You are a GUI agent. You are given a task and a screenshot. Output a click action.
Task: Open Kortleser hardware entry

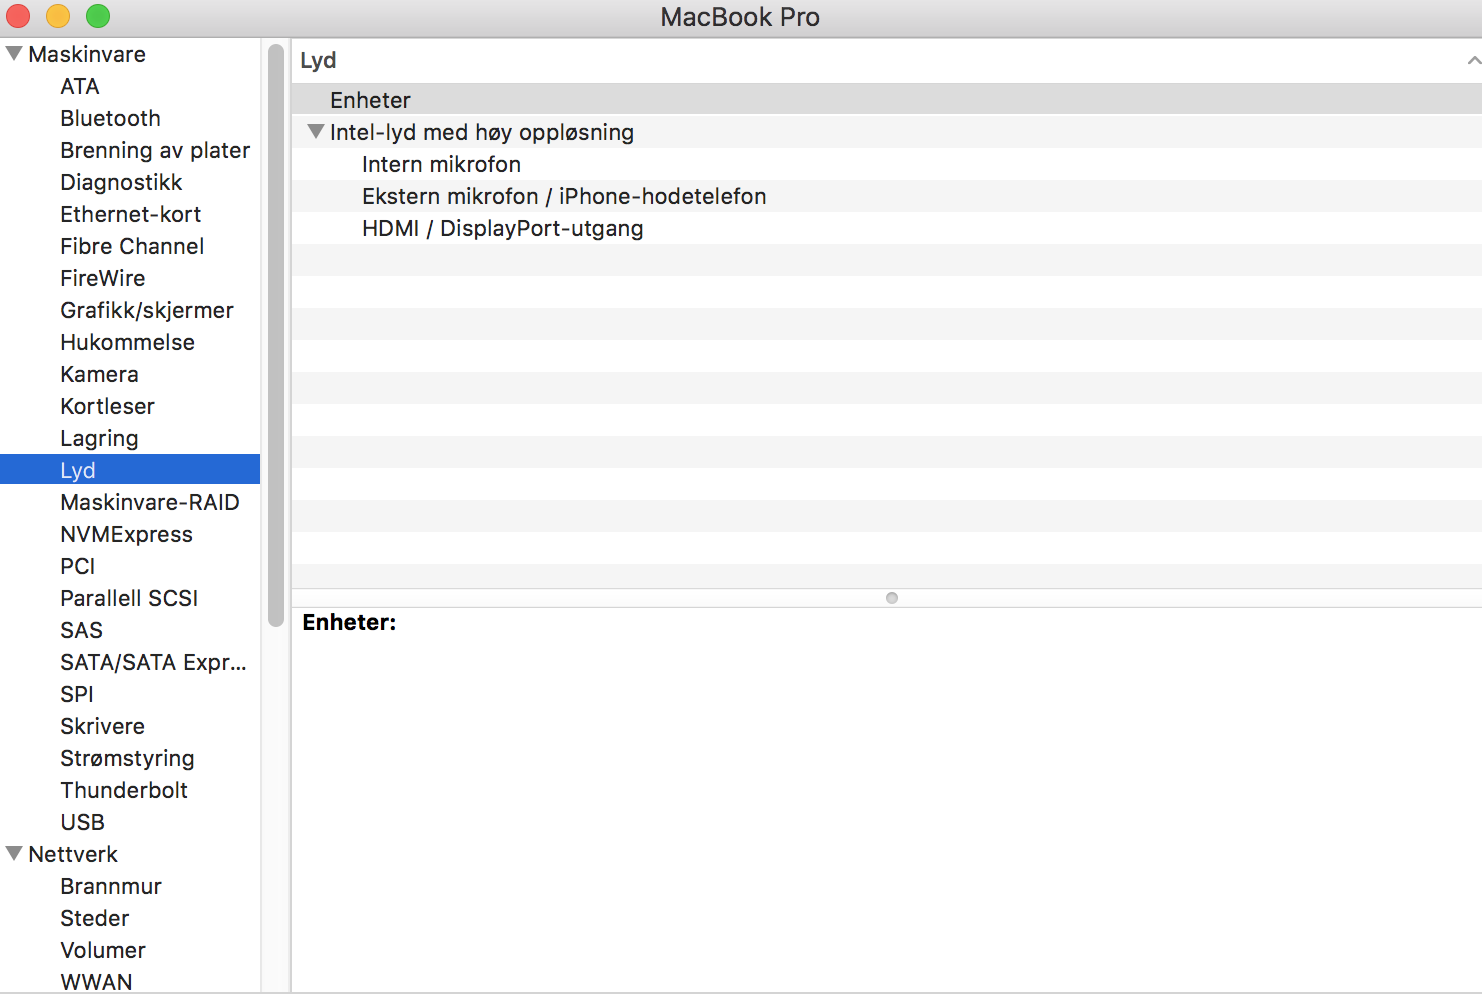pos(107,406)
